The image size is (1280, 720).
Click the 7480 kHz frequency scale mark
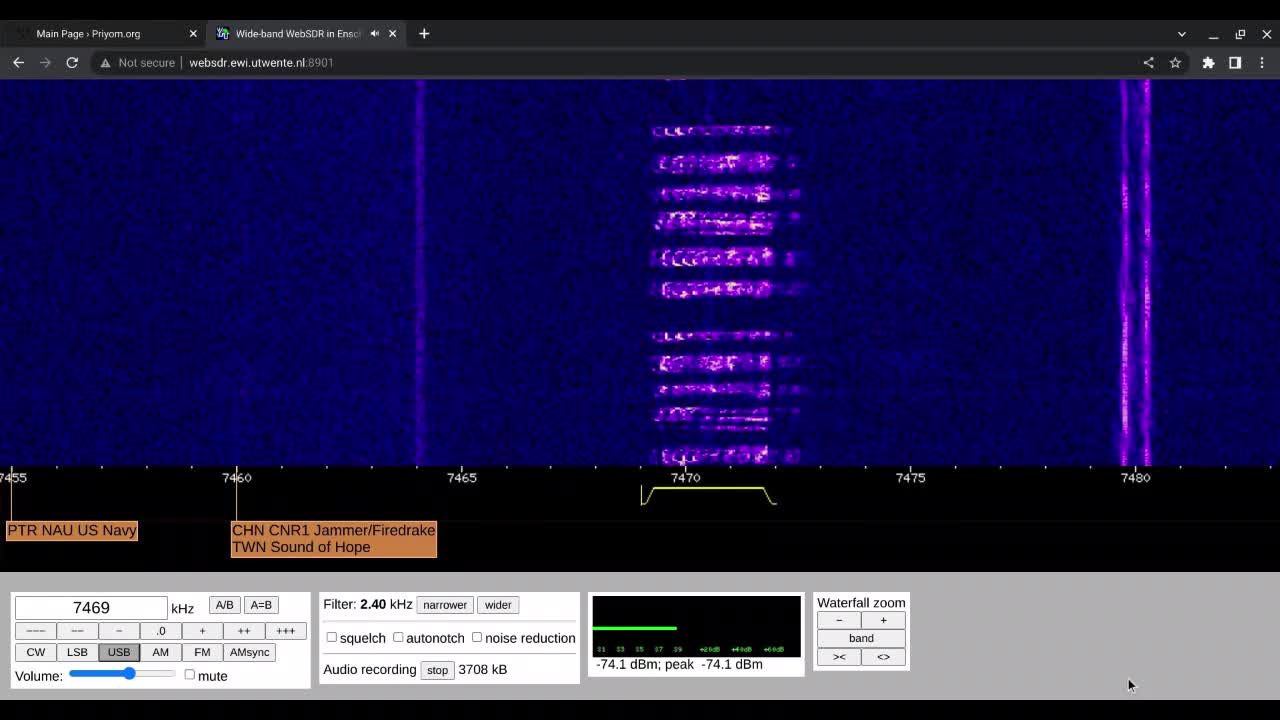1136,478
